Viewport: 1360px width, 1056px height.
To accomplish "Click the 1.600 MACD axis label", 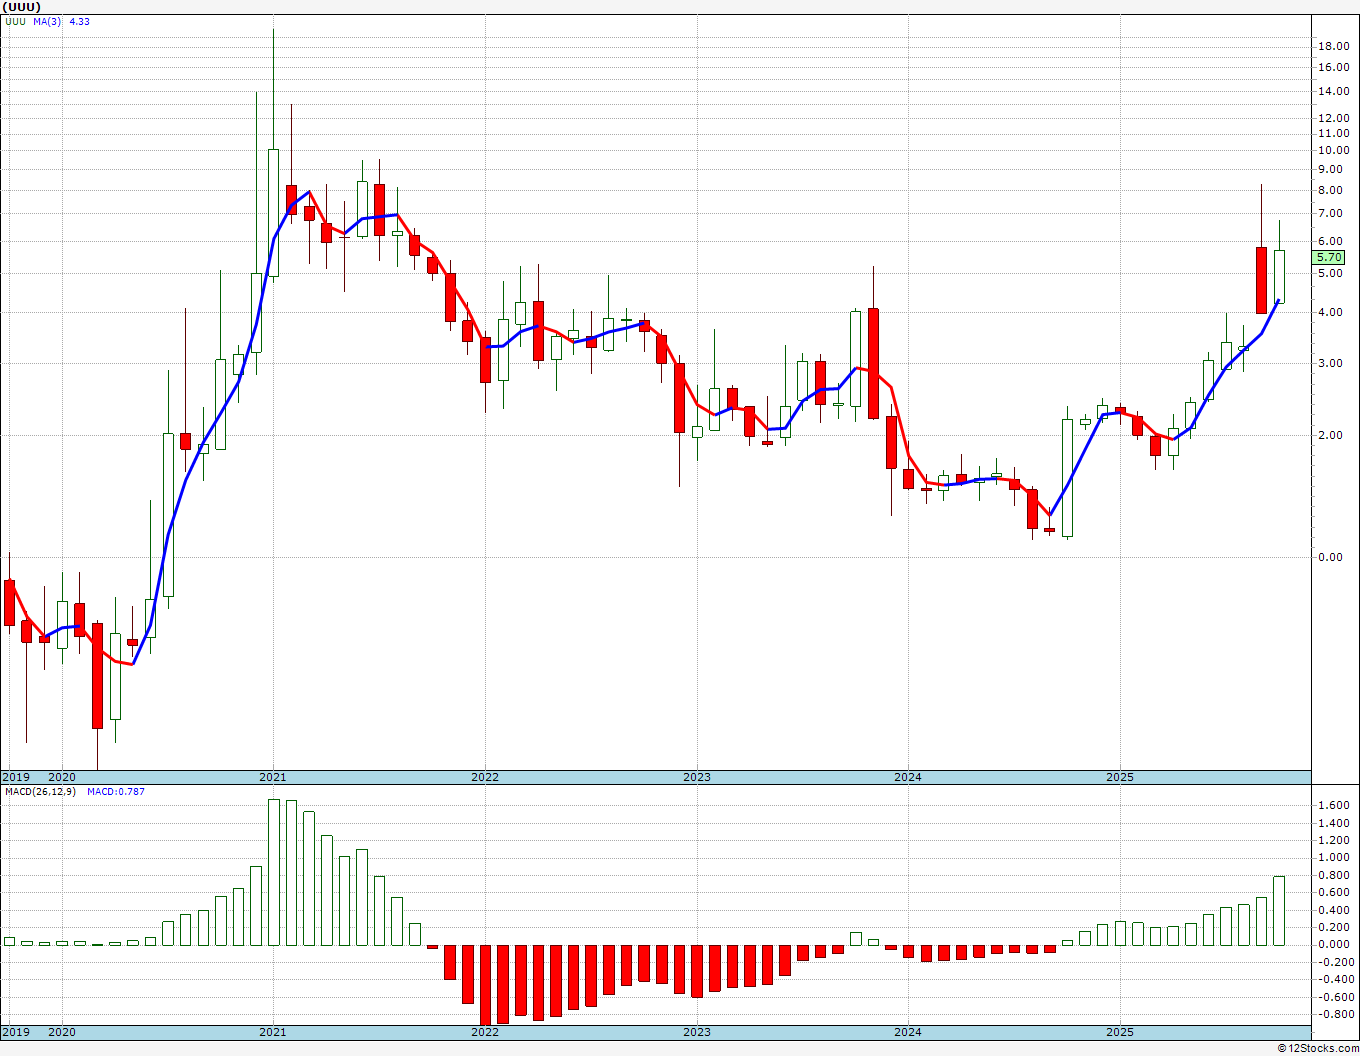I will (1334, 805).
